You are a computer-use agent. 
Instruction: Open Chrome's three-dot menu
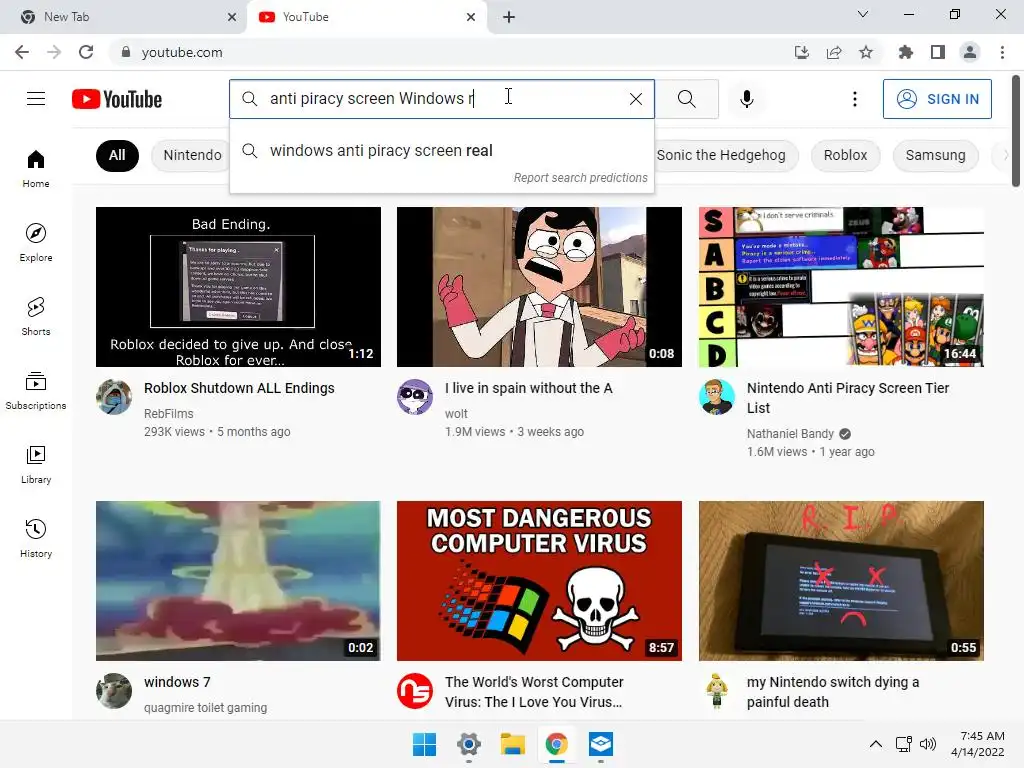[x=1002, y=52]
